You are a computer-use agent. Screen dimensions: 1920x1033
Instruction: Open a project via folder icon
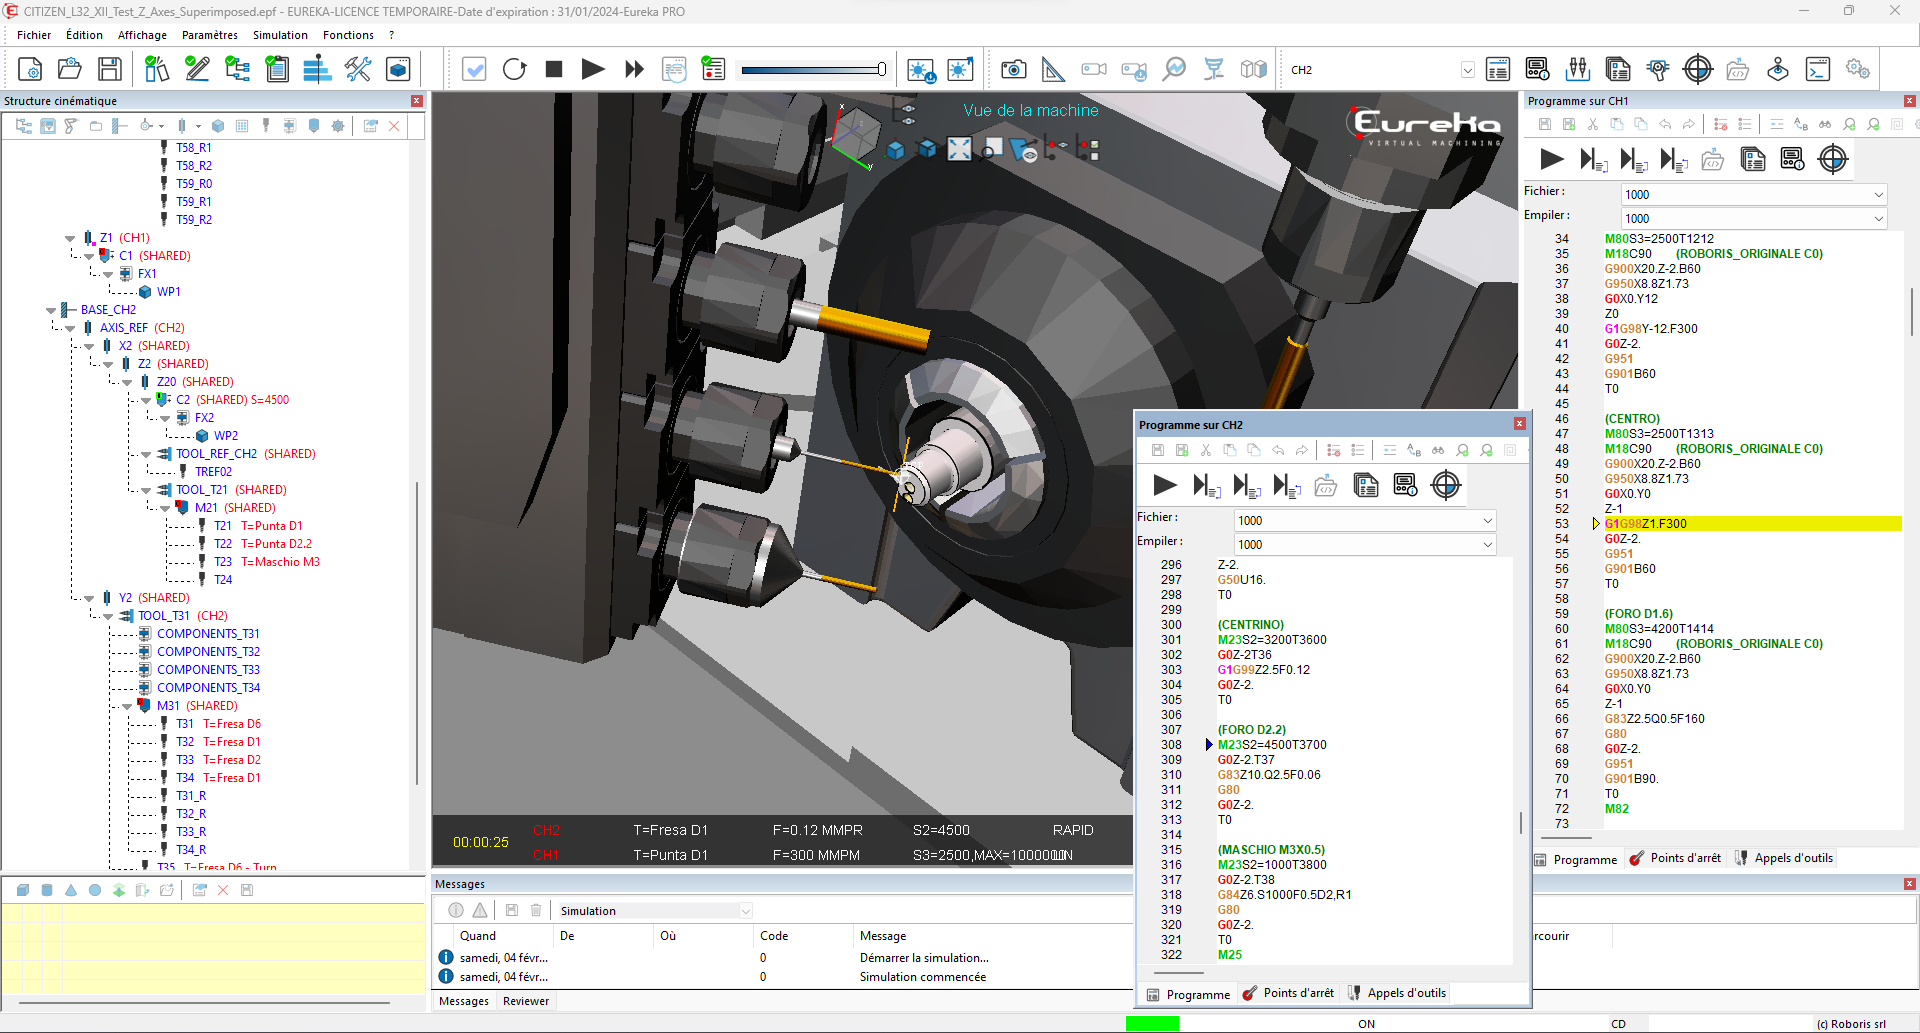(70, 69)
